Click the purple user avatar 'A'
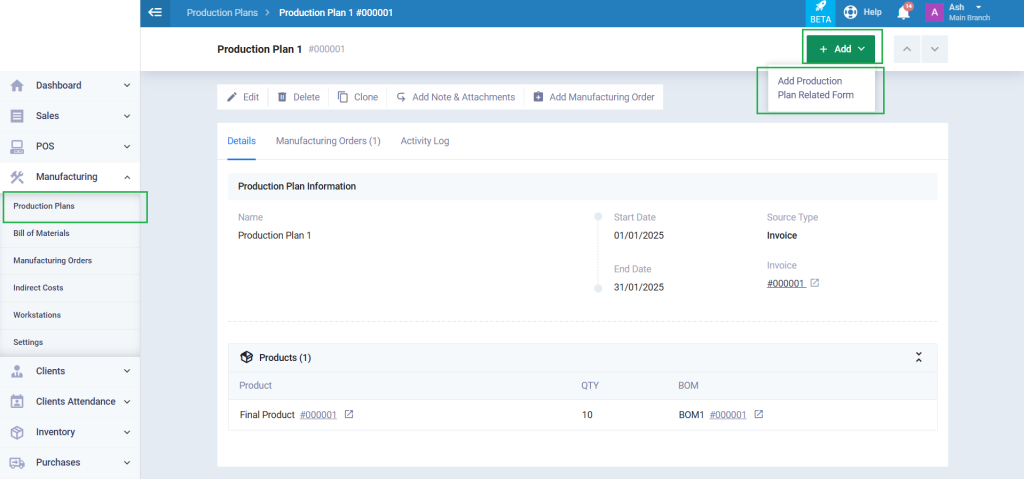The image size is (1024, 479). coord(935,12)
